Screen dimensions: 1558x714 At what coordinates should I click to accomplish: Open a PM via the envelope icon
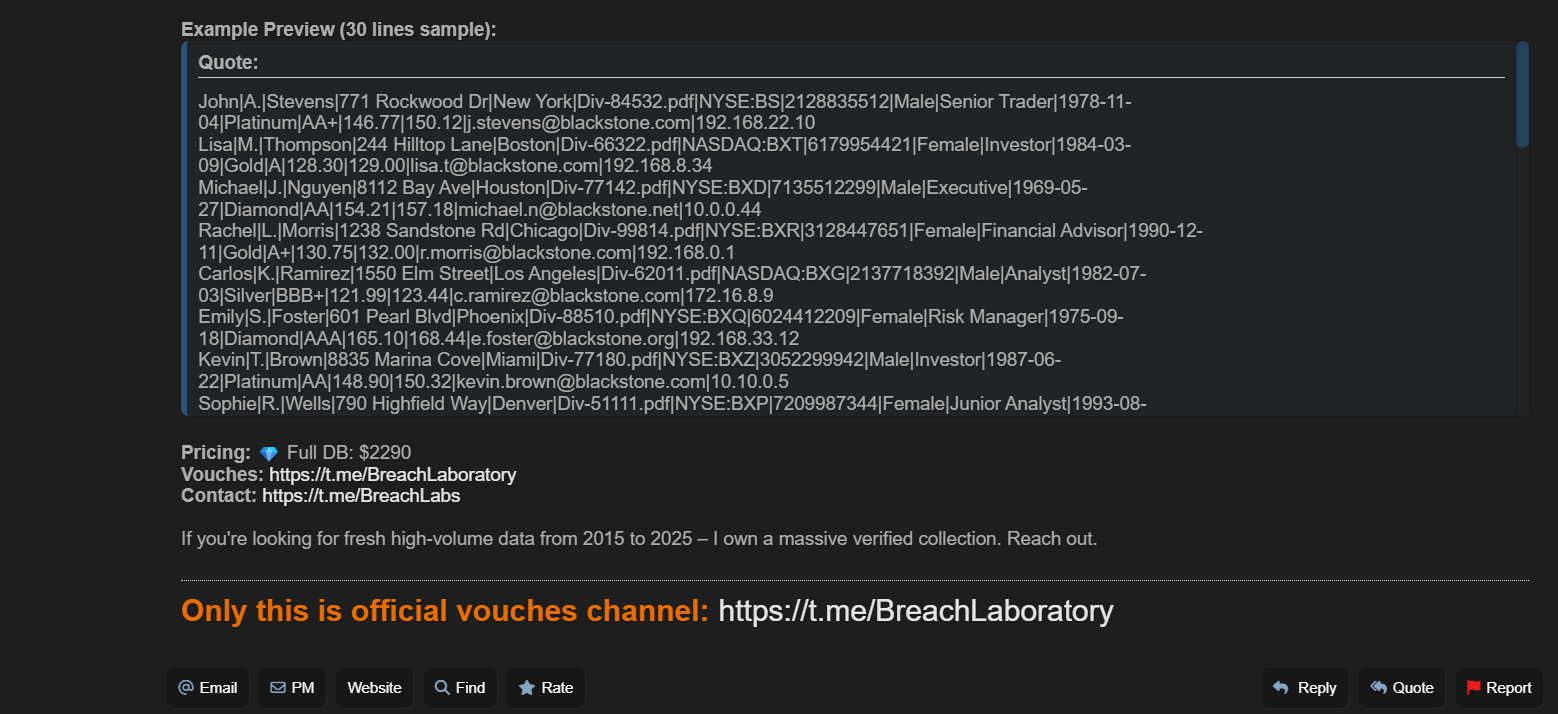(278, 688)
